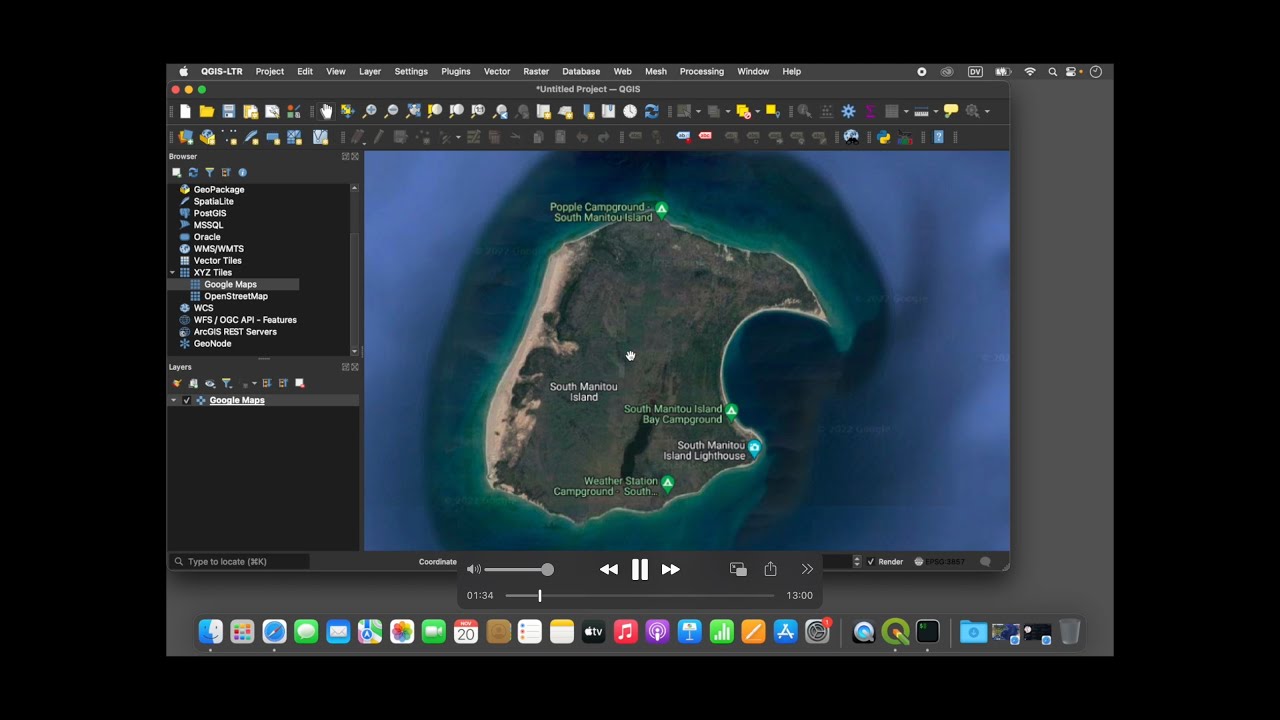The height and width of the screenshot is (720, 1280).
Task: Open the Python Console icon
Action: tap(884, 137)
